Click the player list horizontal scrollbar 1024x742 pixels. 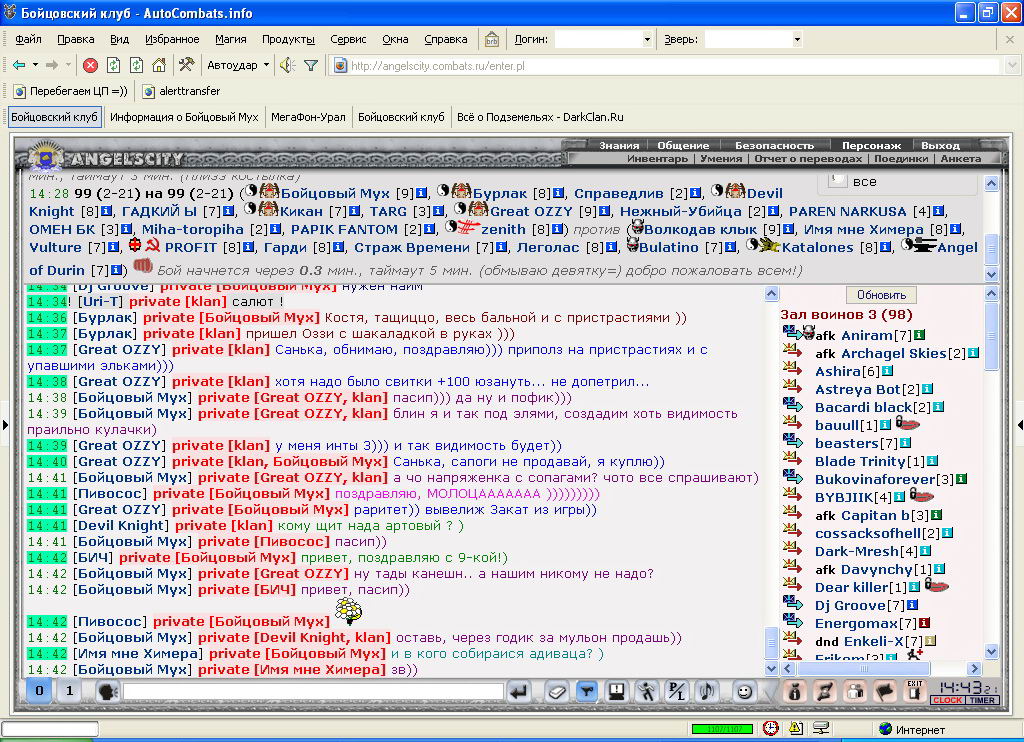click(x=882, y=669)
